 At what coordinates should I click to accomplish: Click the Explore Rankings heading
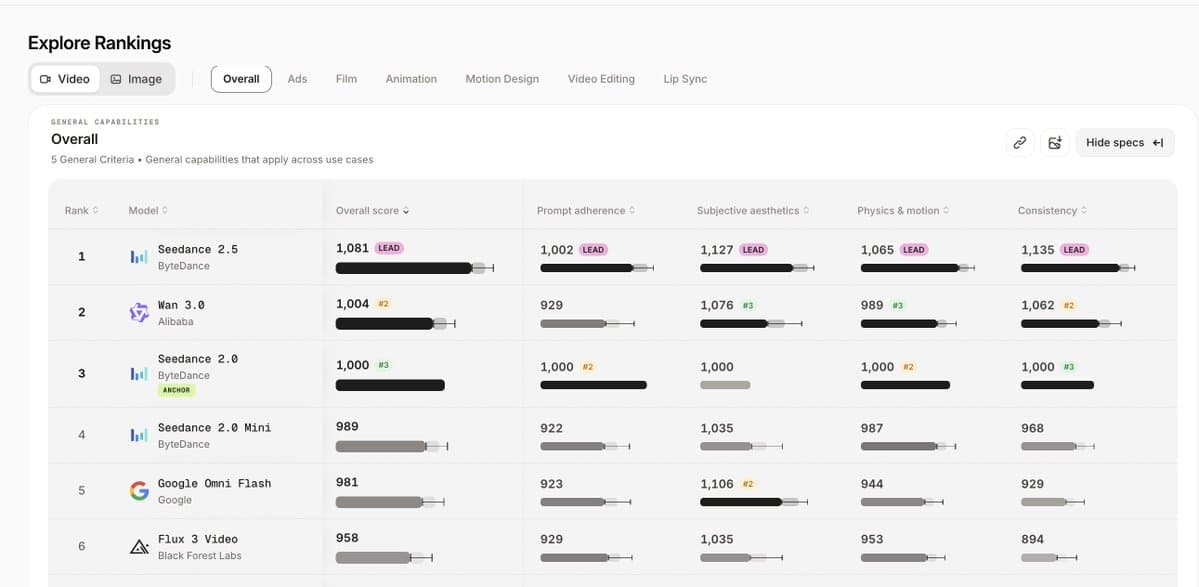tap(99, 43)
